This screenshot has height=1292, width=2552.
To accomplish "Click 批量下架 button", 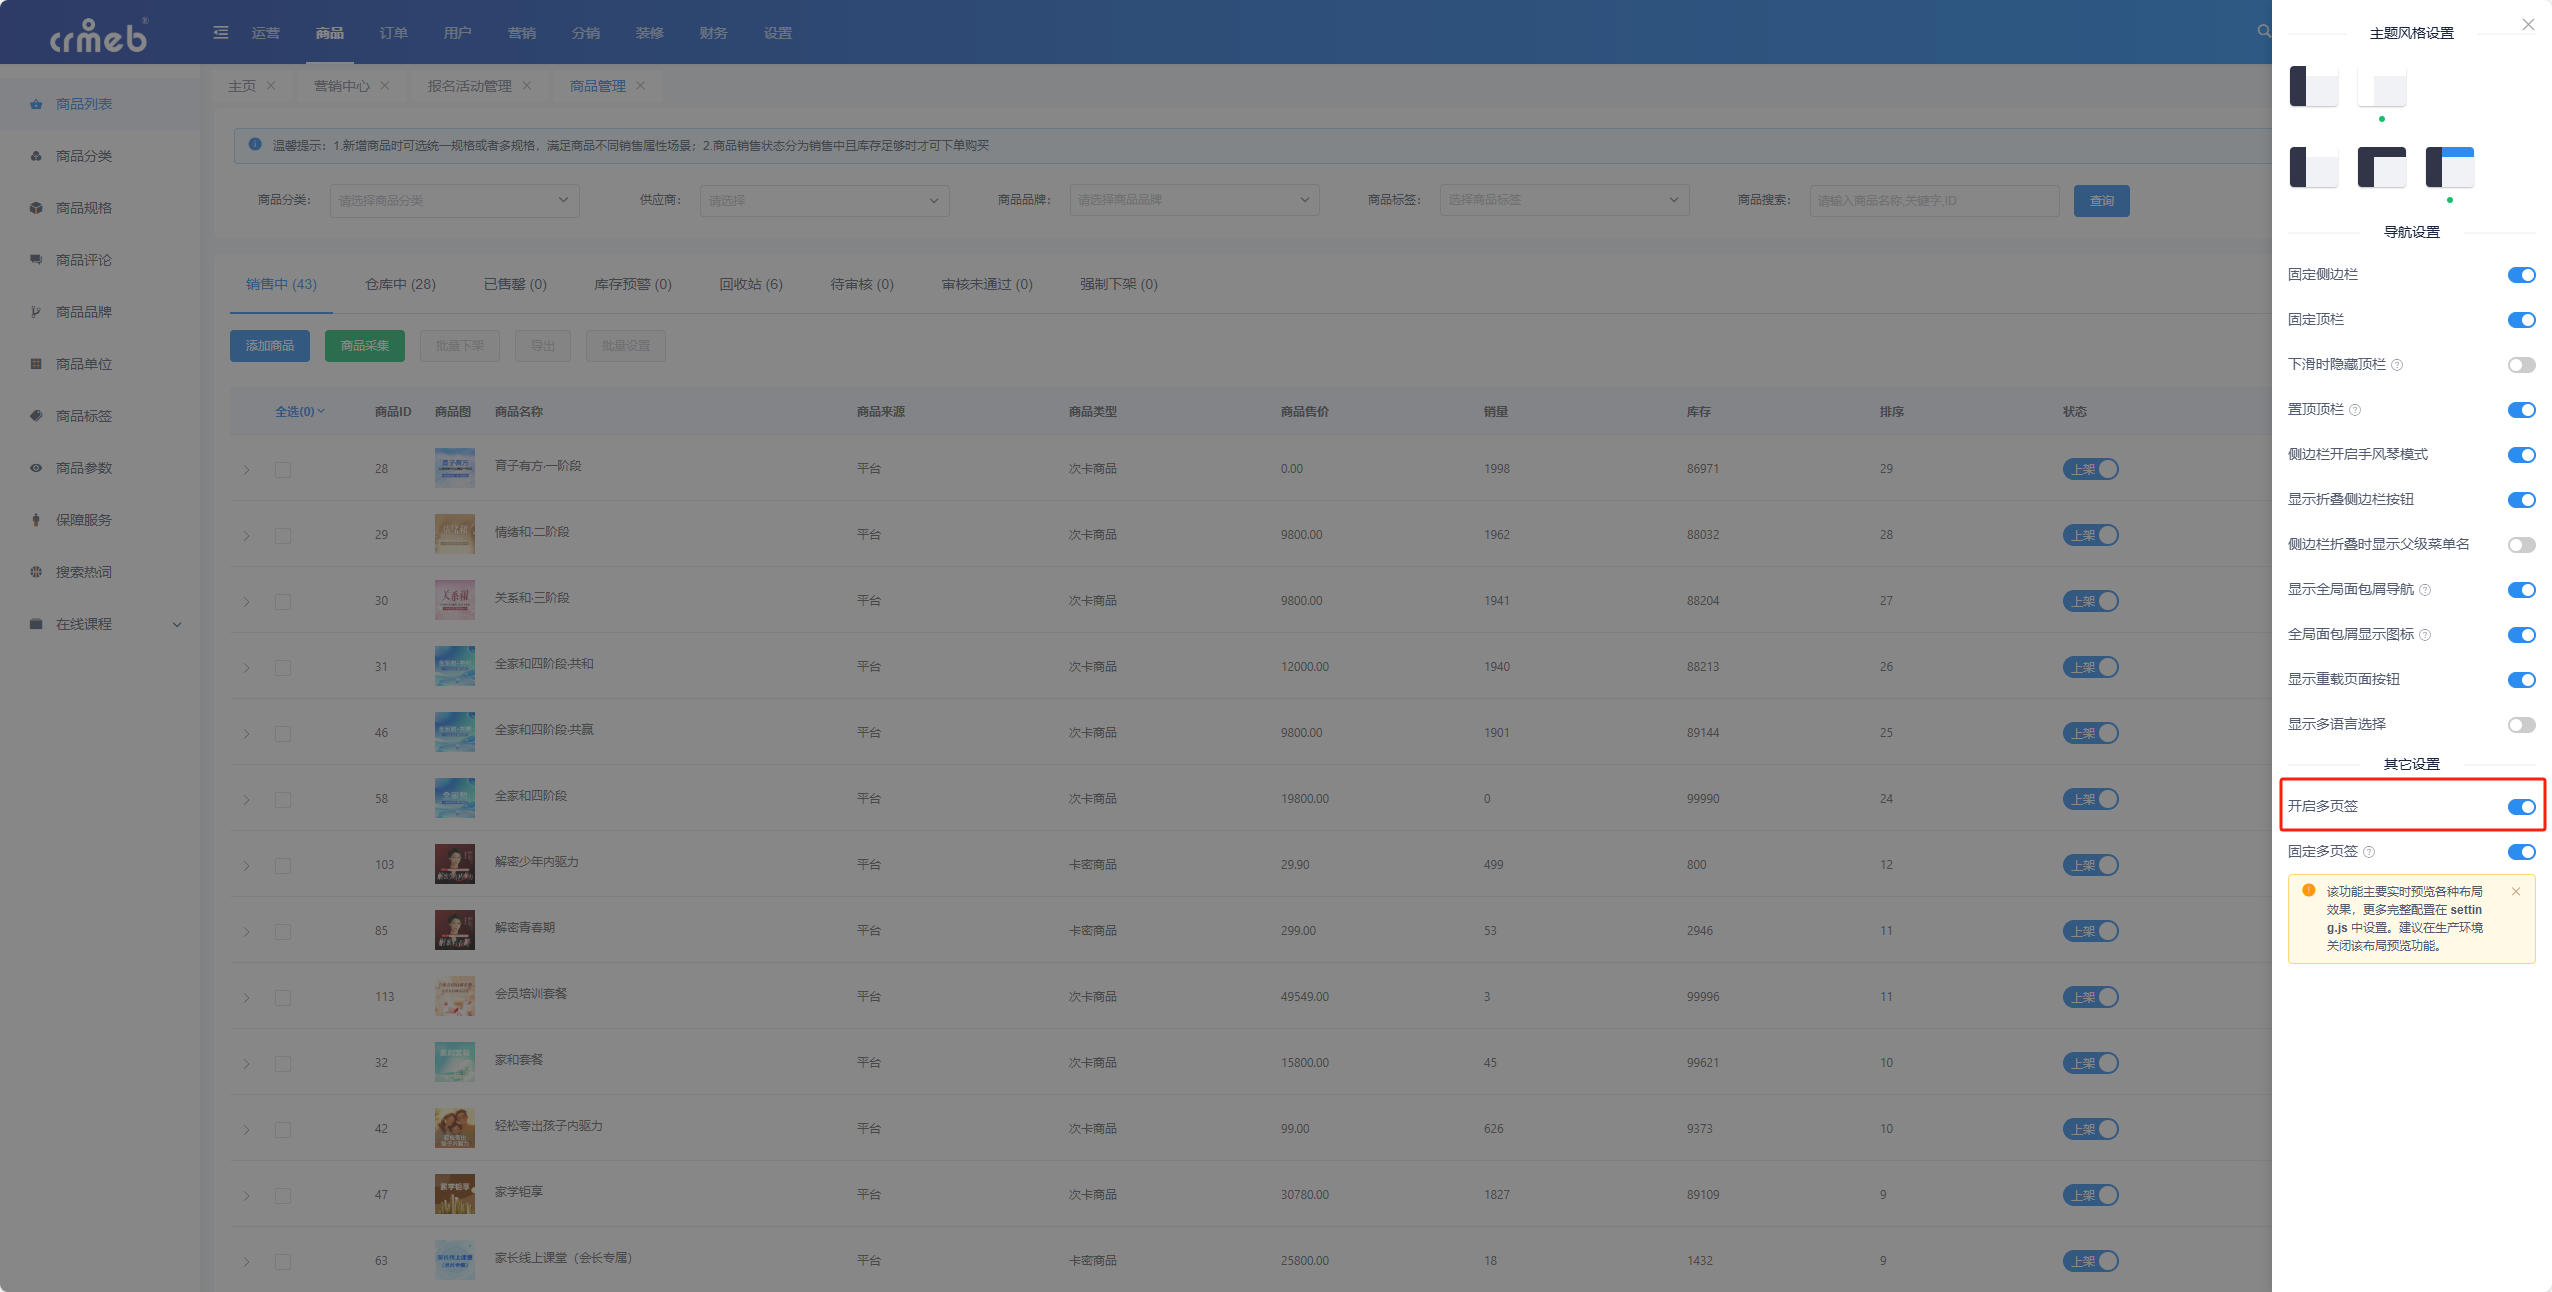I will pos(460,346).
